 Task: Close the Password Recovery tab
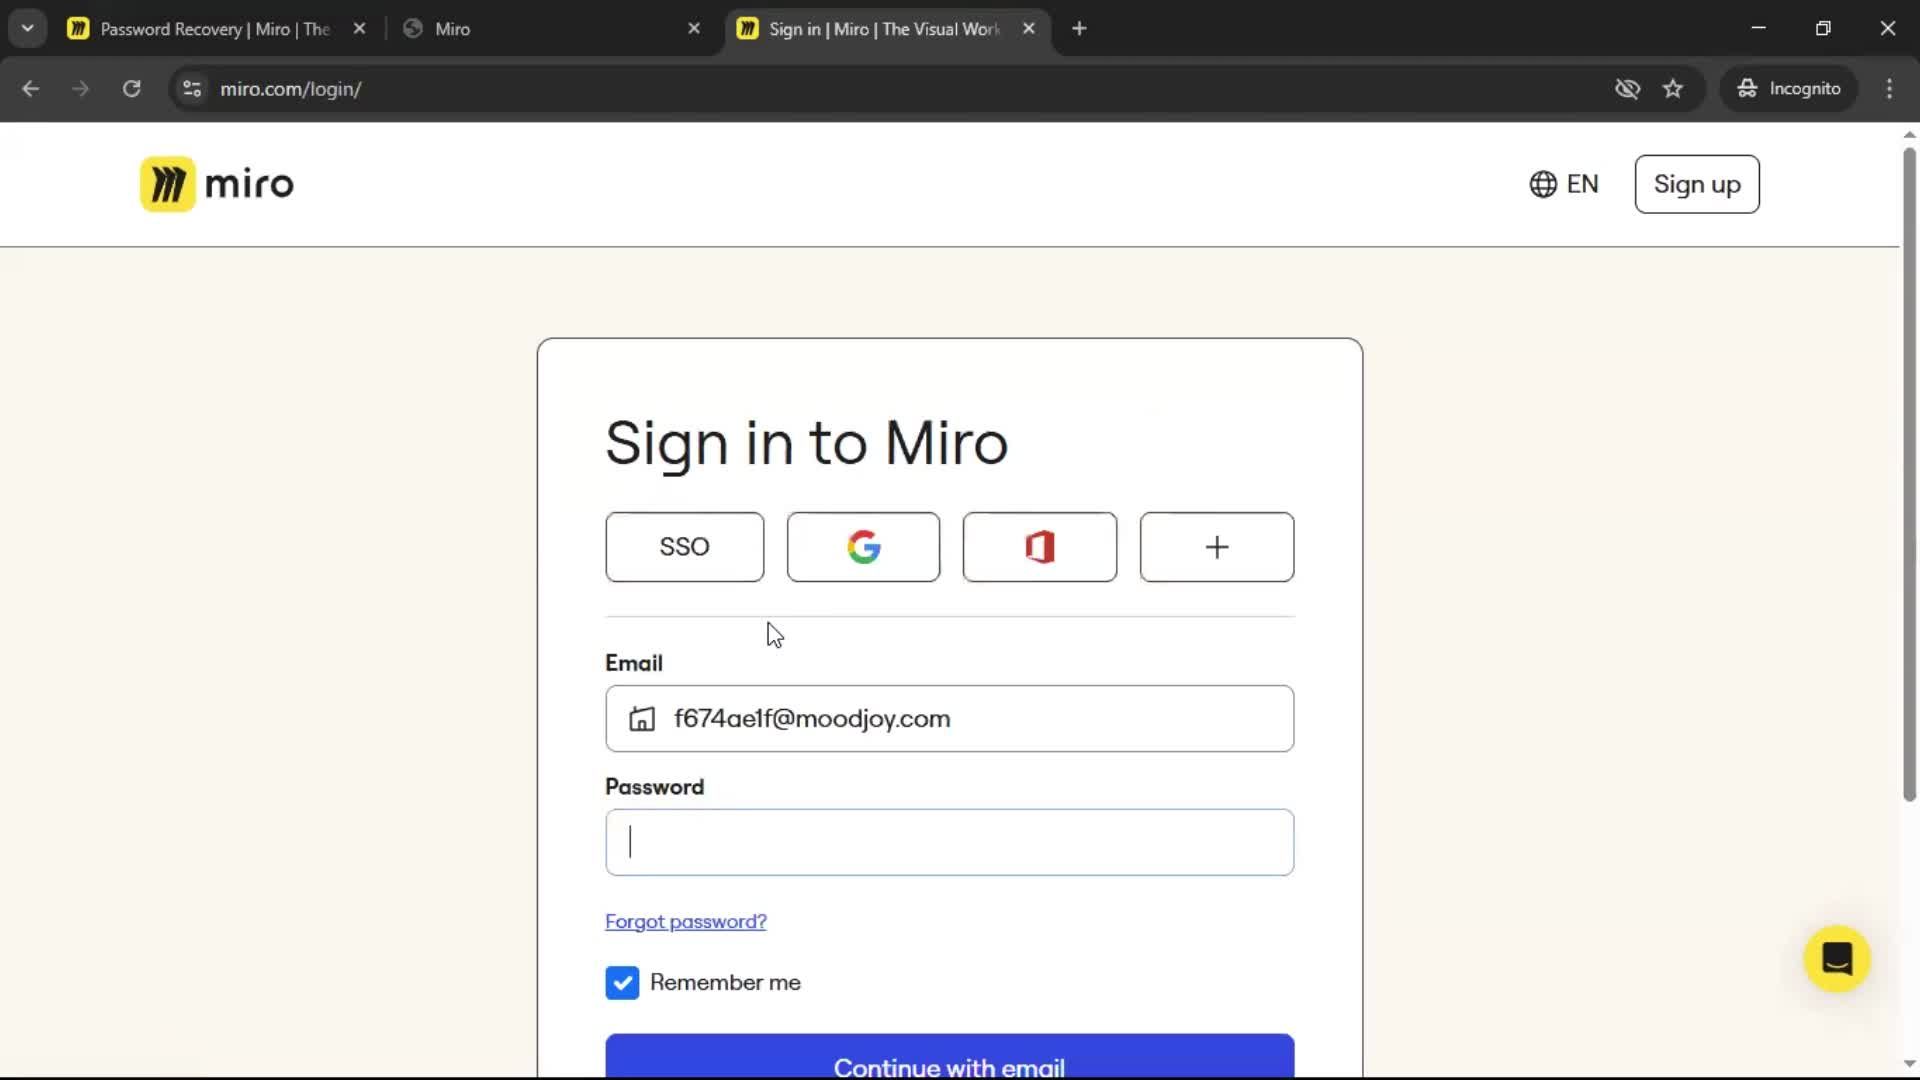pos(360,29)
